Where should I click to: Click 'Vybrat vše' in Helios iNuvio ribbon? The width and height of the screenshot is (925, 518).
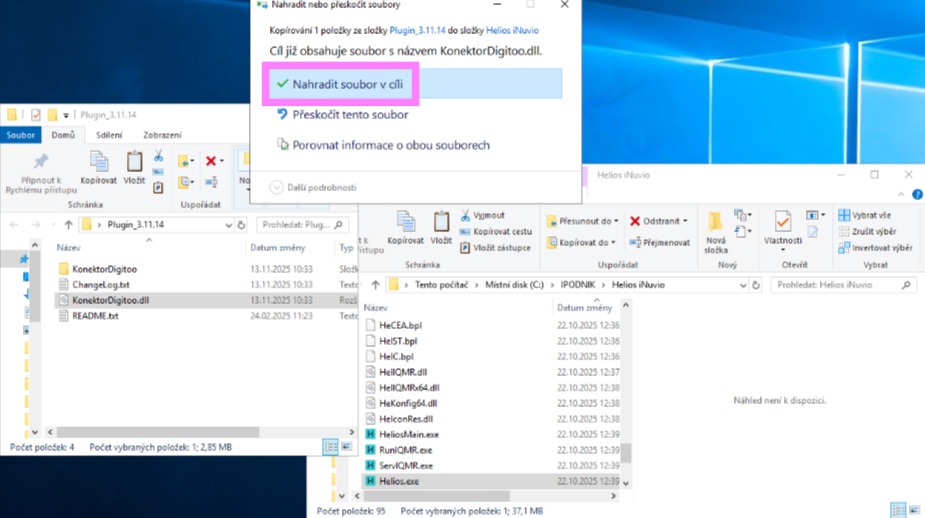point(865,215)
